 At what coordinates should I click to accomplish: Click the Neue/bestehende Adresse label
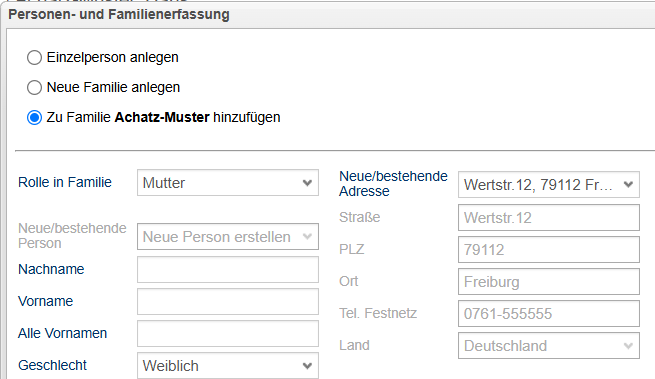click(x=393, y=183)
